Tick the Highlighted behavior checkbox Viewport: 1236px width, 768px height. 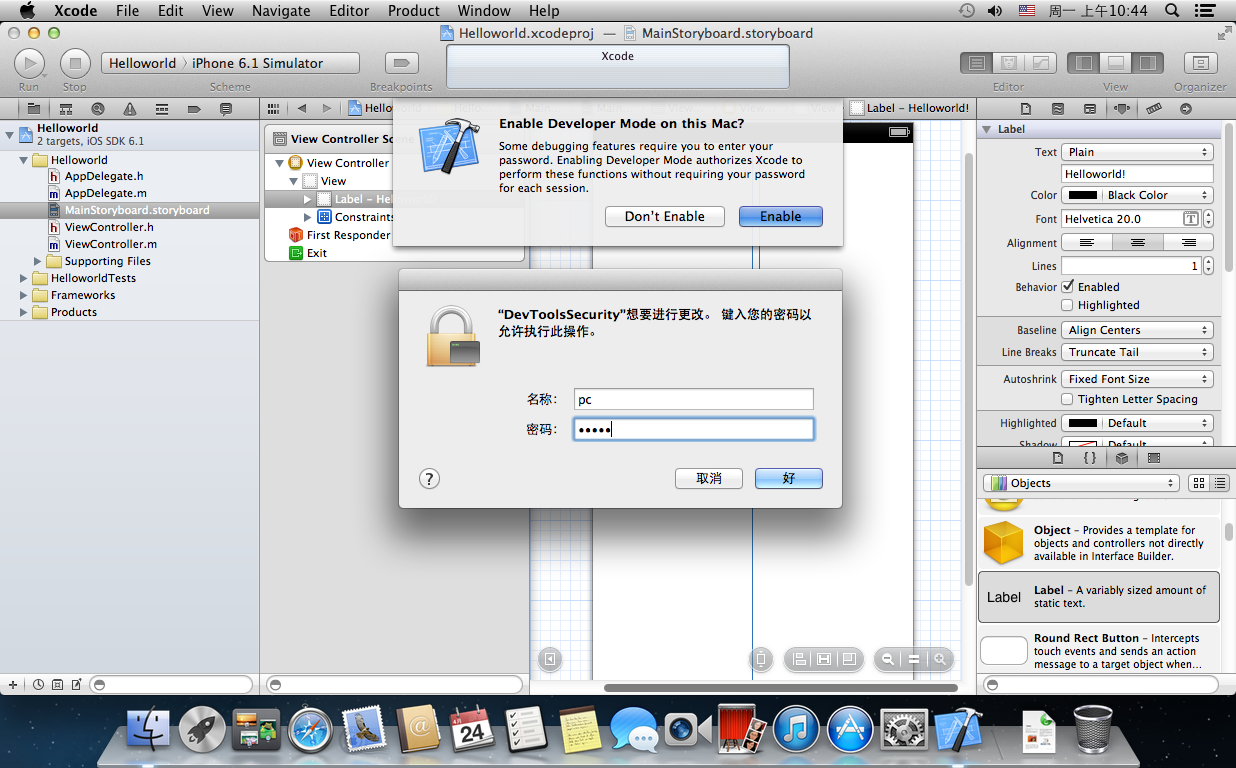[x=1068, y=305]
